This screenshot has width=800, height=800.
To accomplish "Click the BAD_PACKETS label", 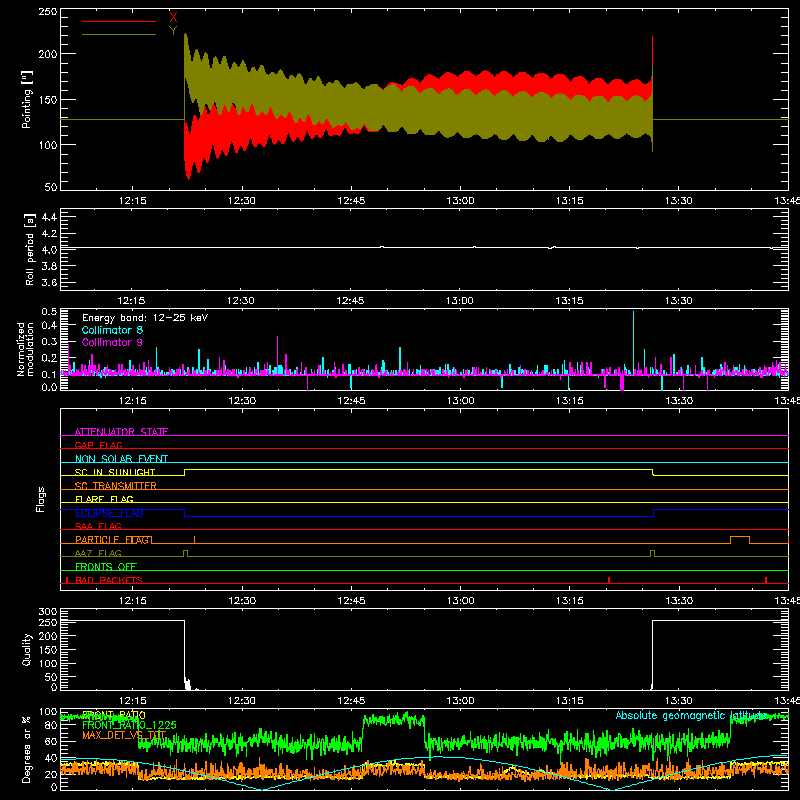I will pos(109,580).
